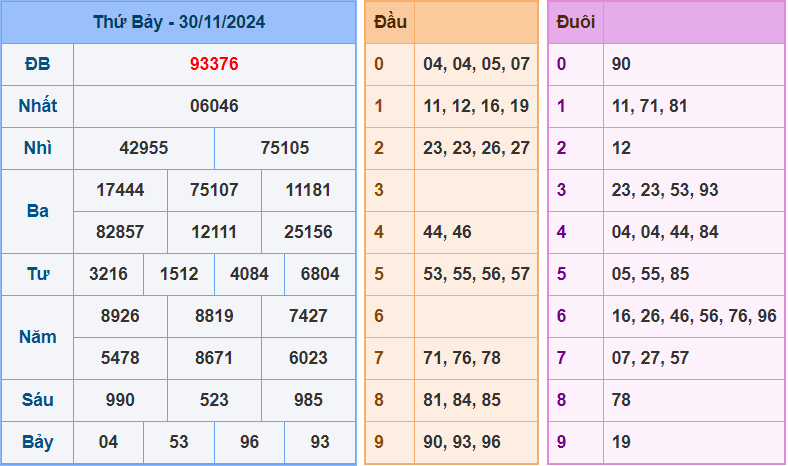Select the red special prize number 93376
Viewport: 788px width, 466px height.
[214, 64]
